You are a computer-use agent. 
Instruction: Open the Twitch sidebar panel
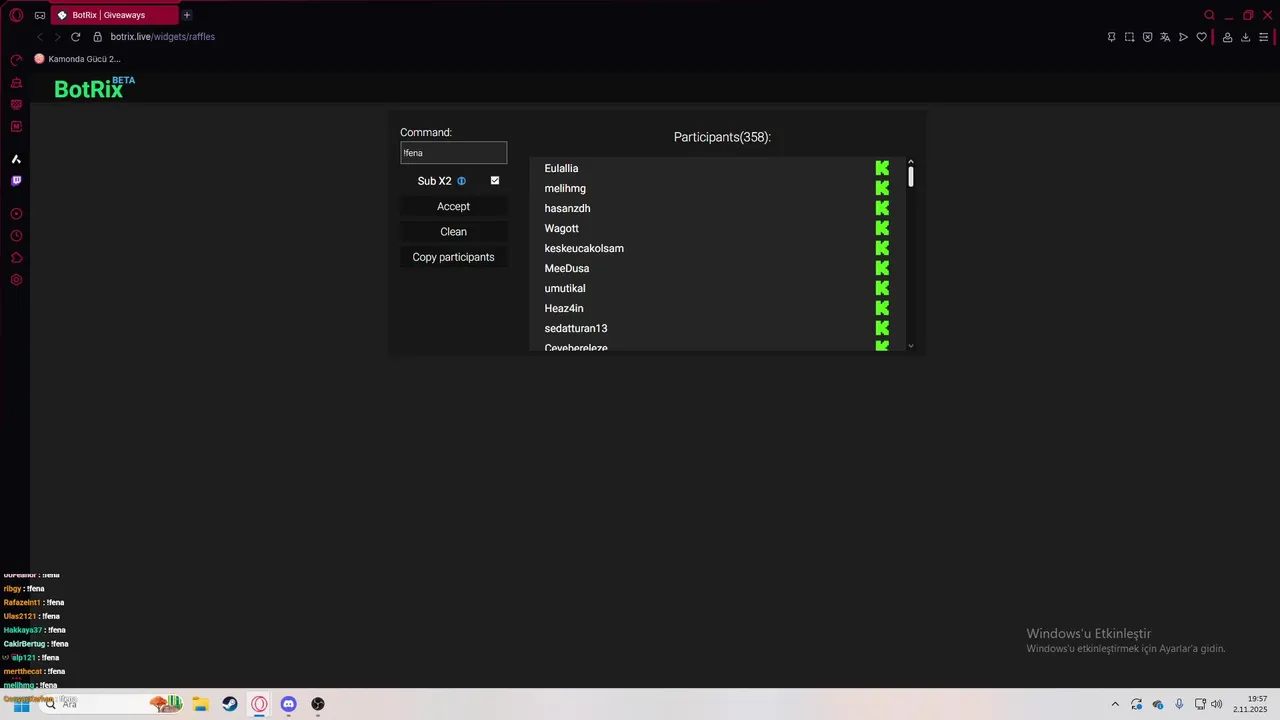16,181
